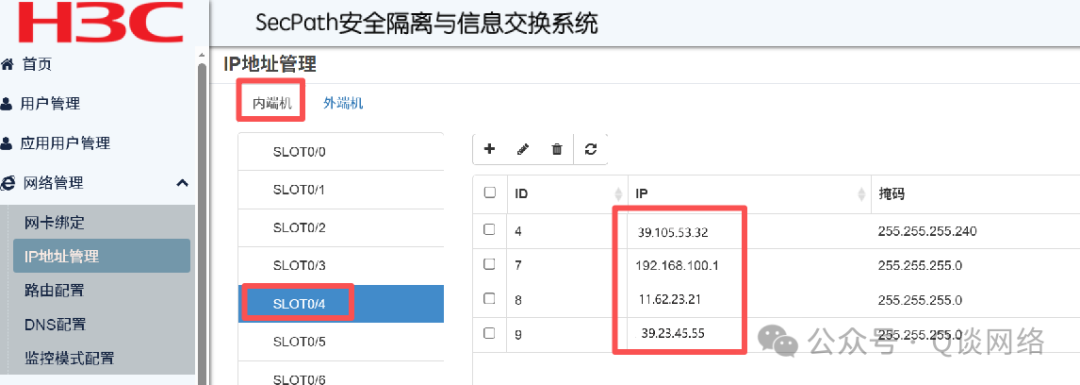The height and width of the screenshot is (385, 1080).
Task: Select SLOT0/2 in the slot list
Action: point(341,227)
